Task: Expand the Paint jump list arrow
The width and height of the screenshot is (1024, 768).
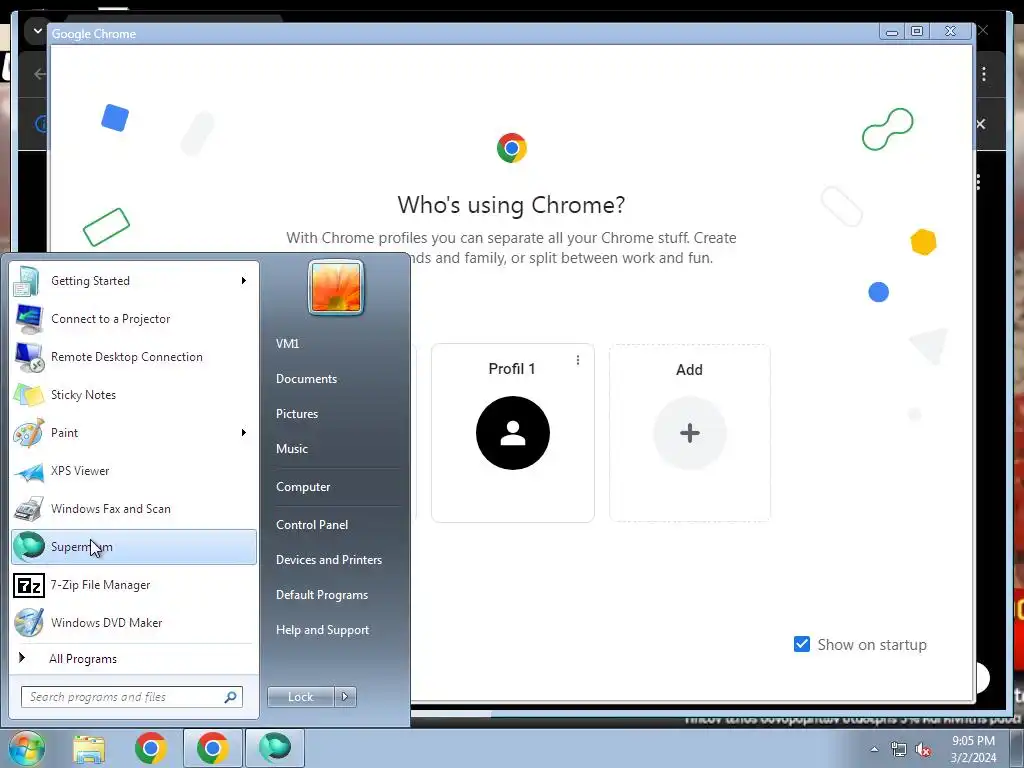Action: coord(244,432)
